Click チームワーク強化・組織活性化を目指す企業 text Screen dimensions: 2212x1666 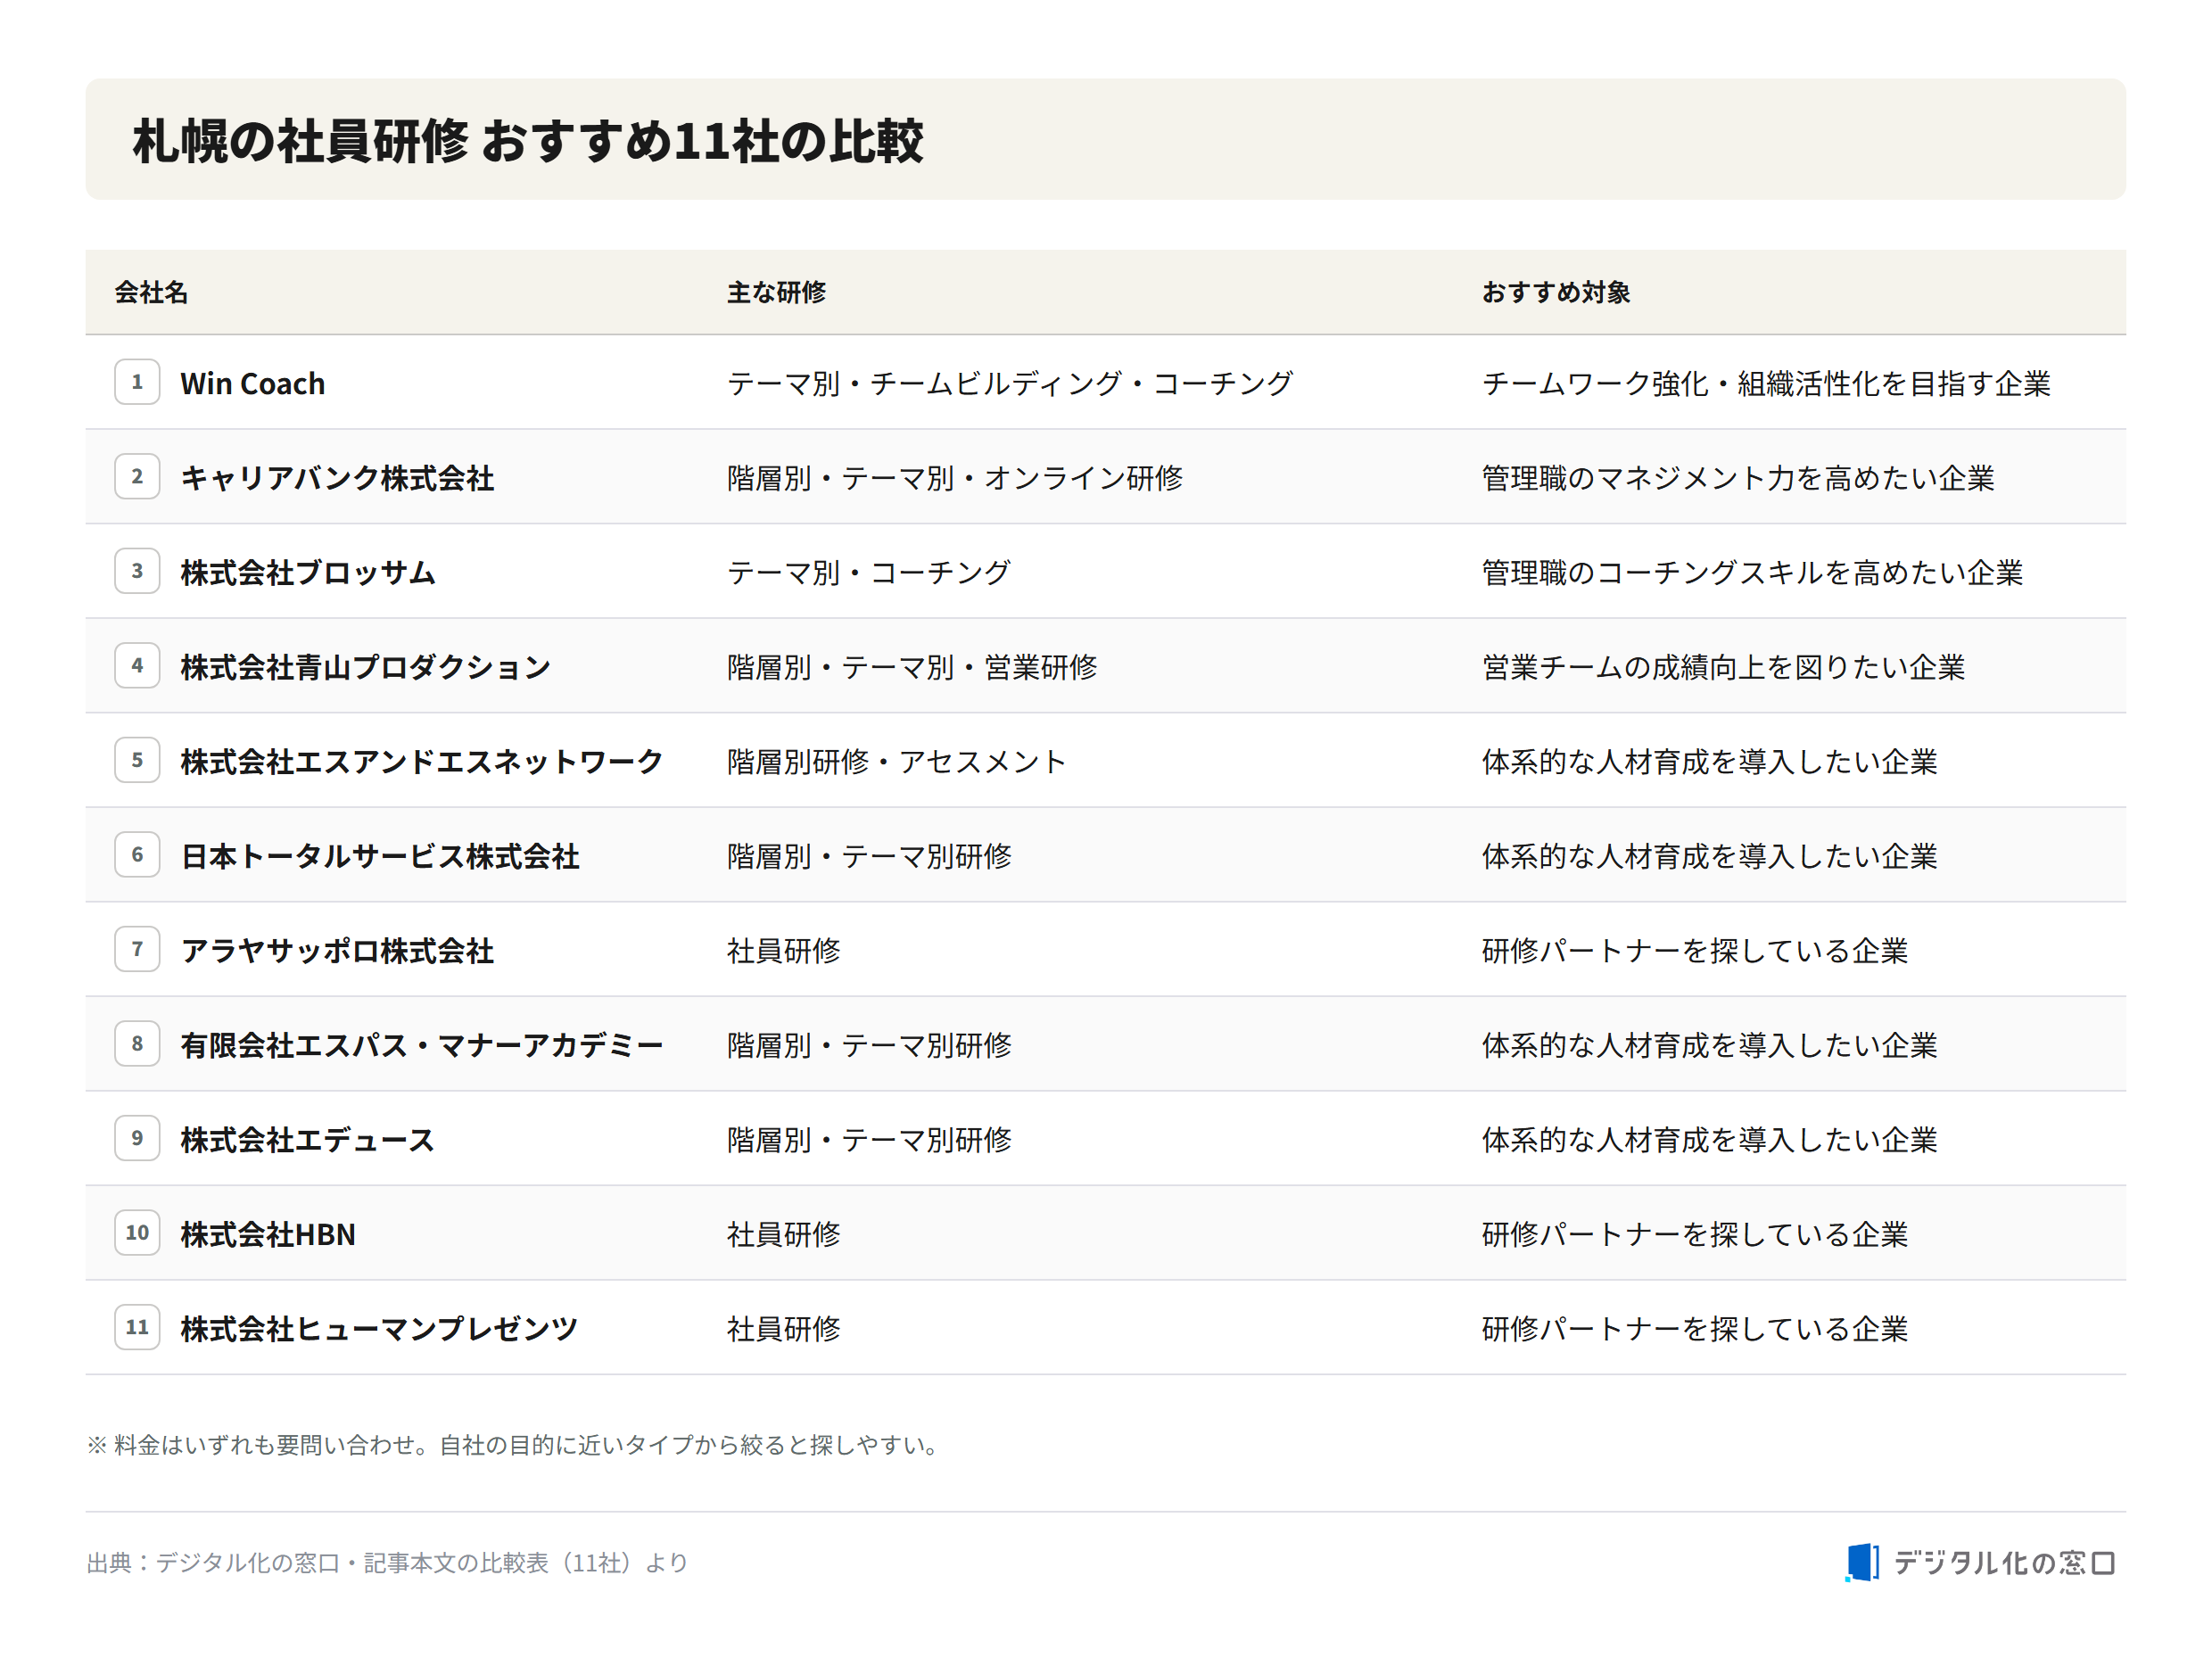click(1766, 383)
